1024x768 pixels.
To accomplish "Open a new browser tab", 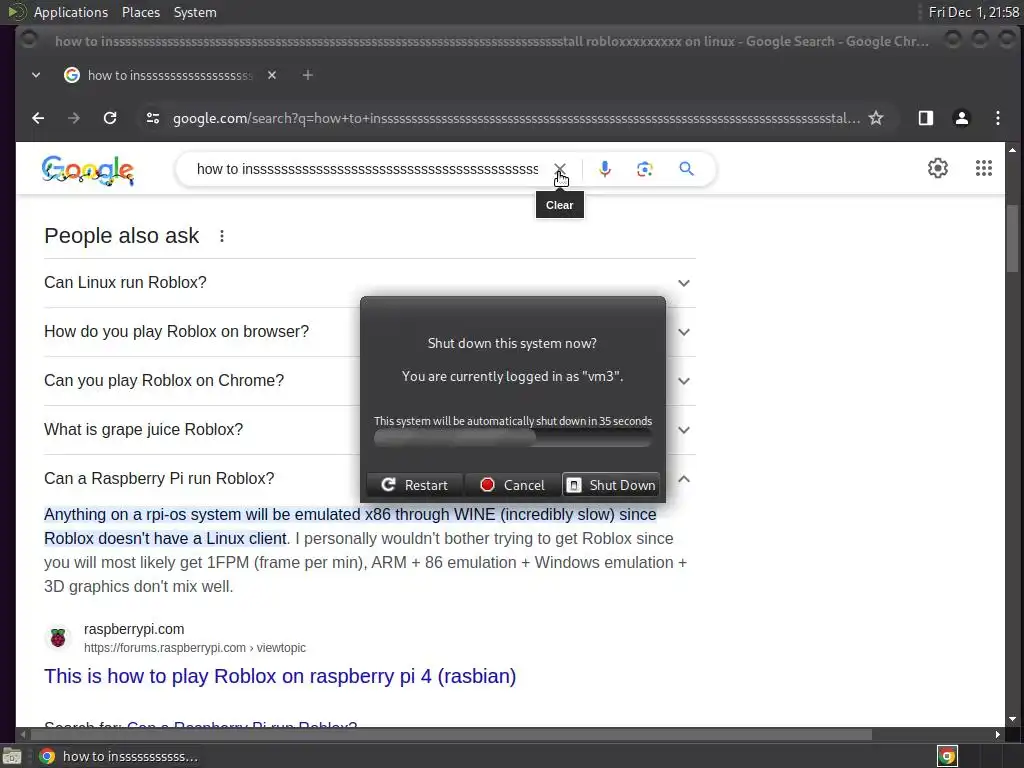I will pyautogui.click(x=308, y=75).
